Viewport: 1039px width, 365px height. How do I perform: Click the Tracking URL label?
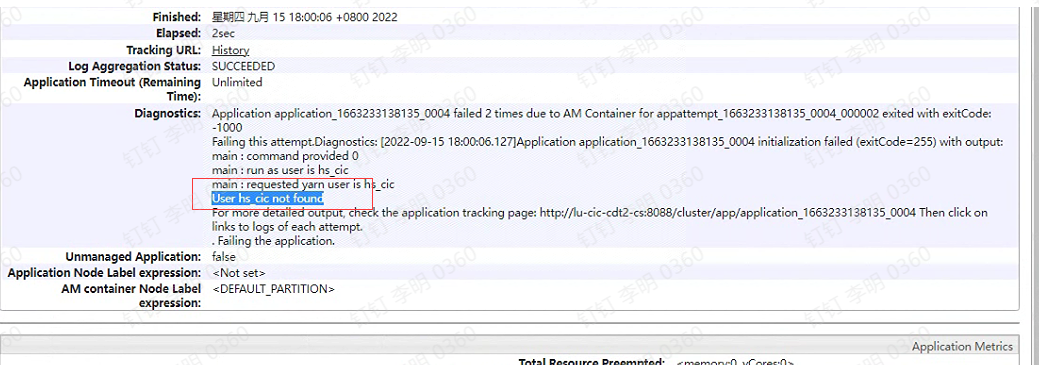click(164, 50)
